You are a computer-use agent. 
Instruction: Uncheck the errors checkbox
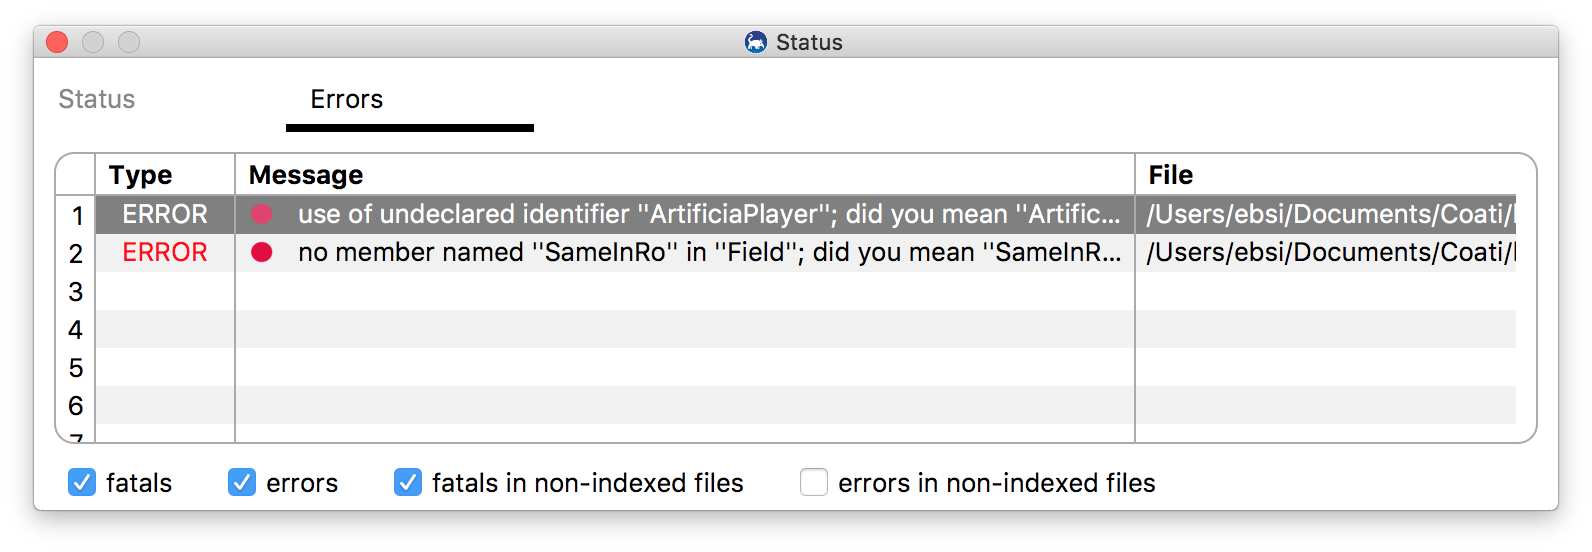pyautogui.click(x=242, y=482)
